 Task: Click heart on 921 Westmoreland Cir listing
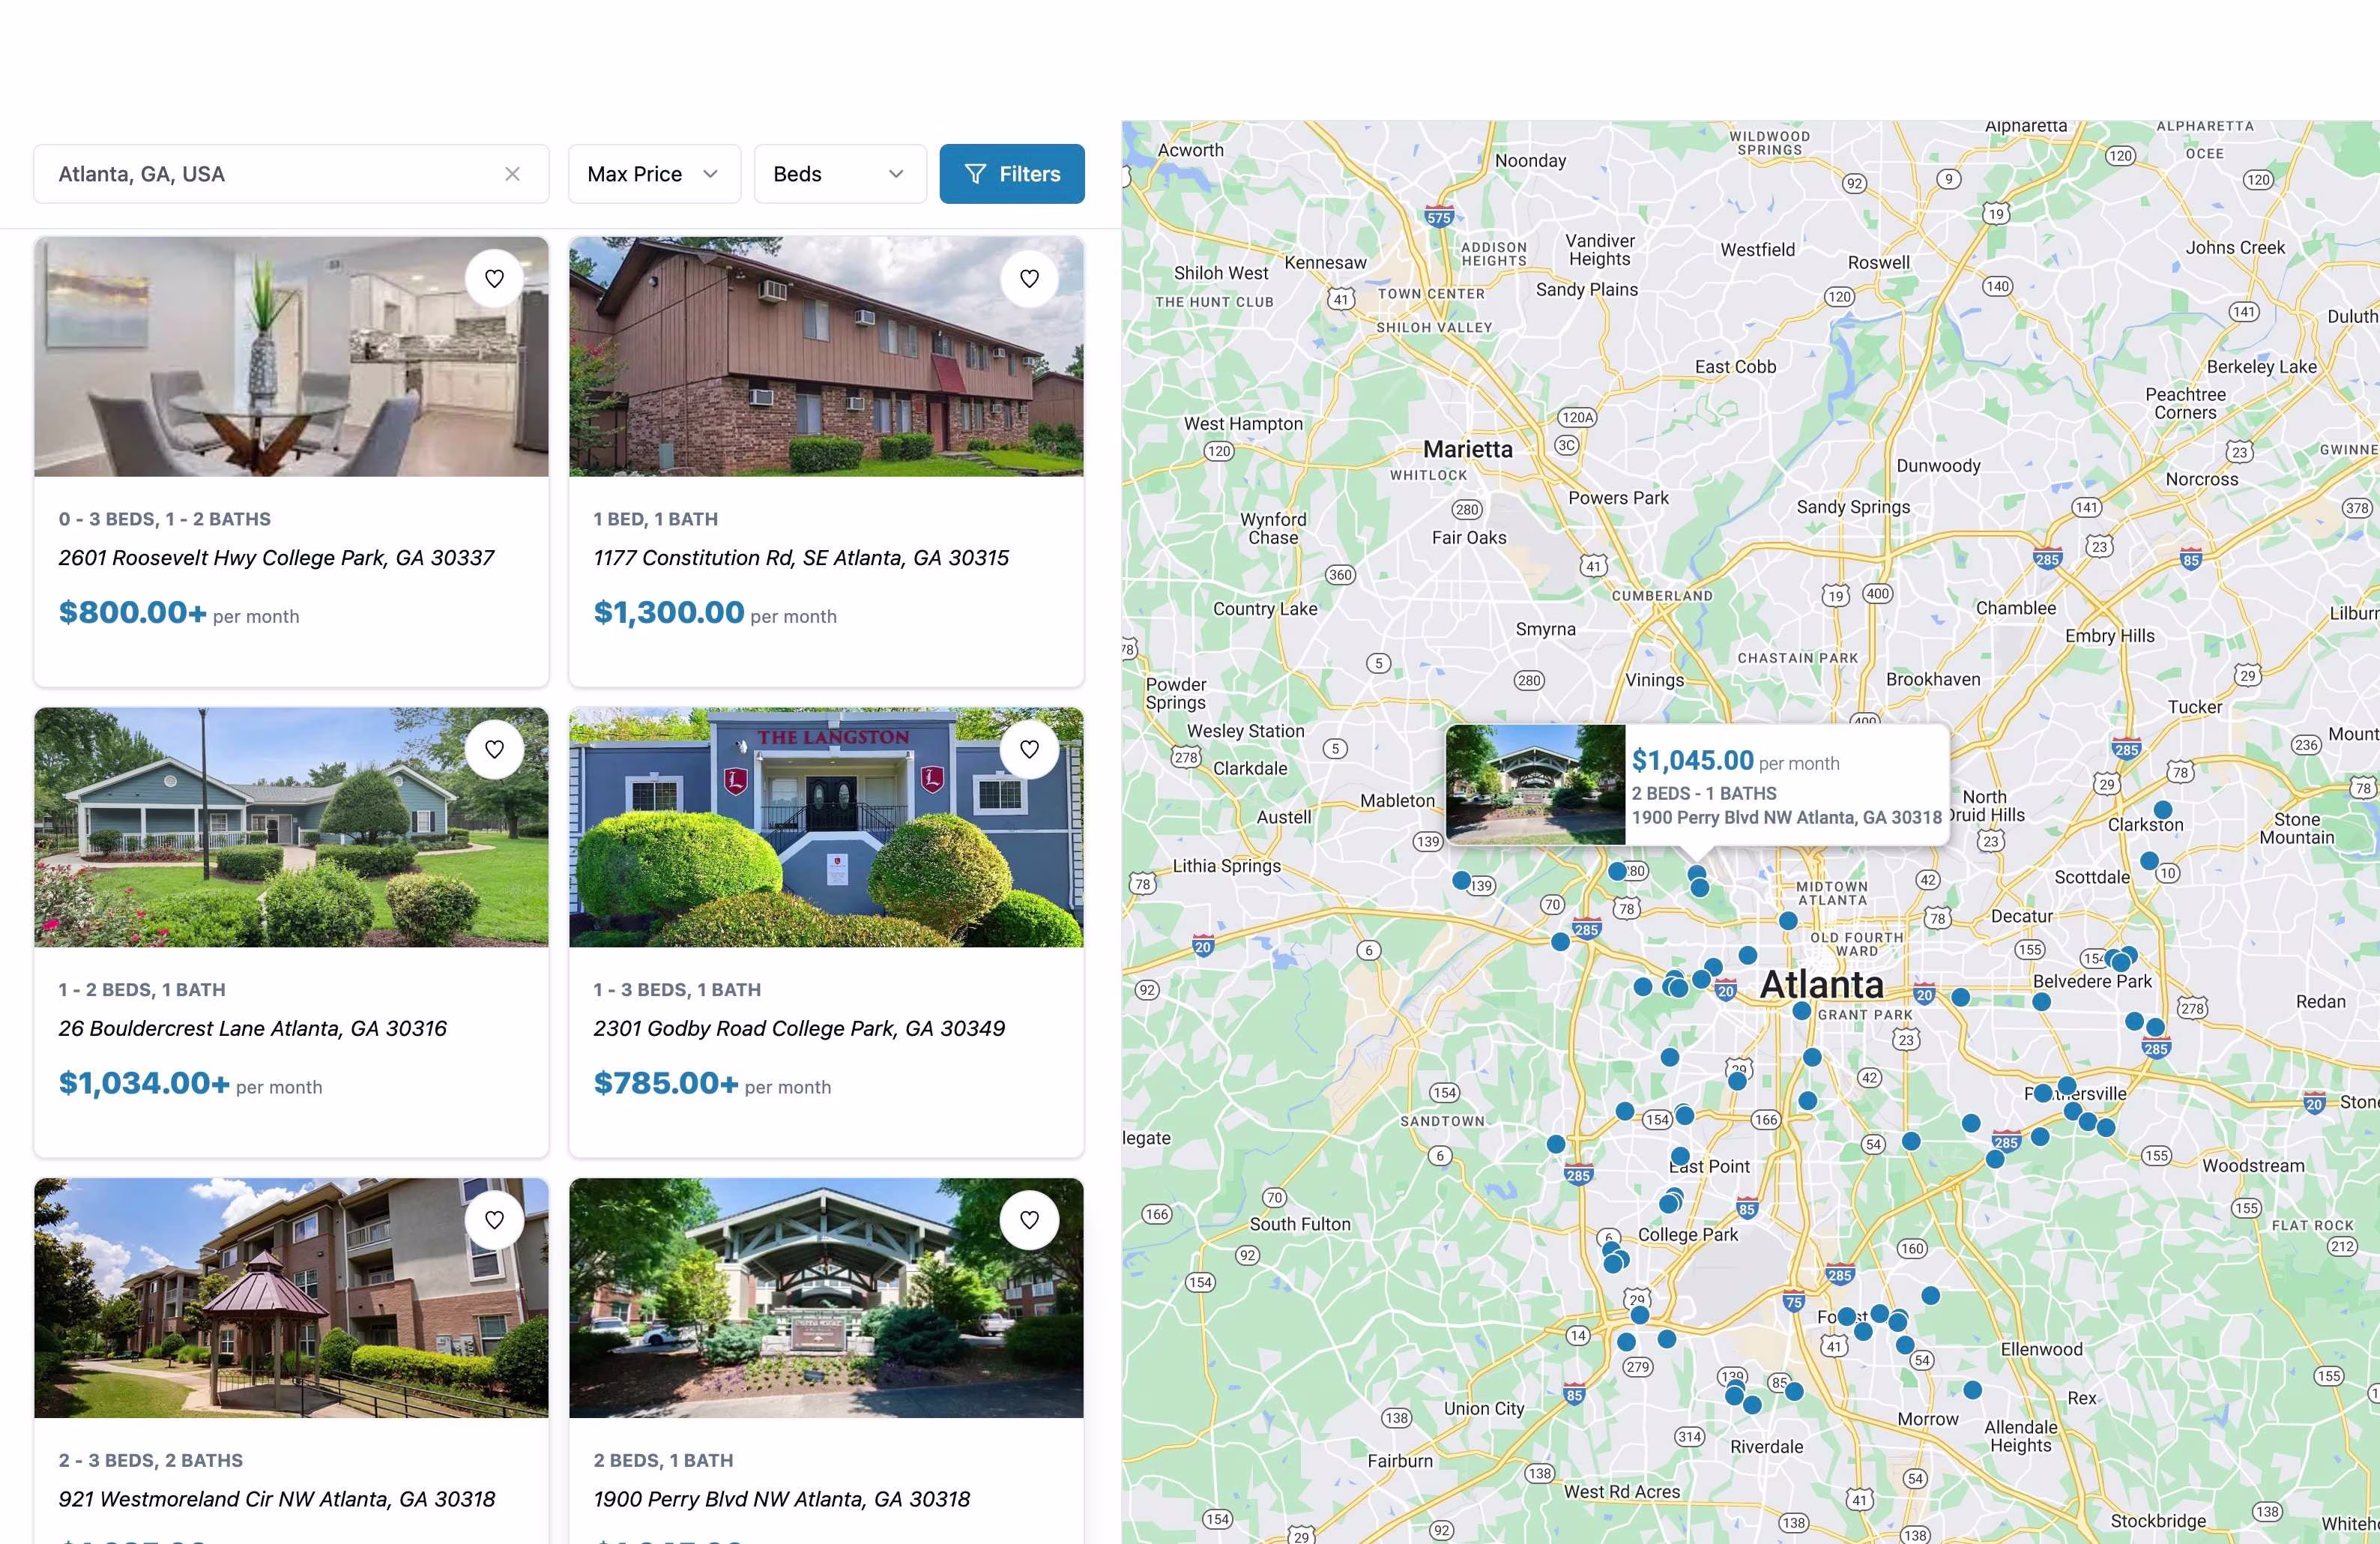(x=494, y=1220)
